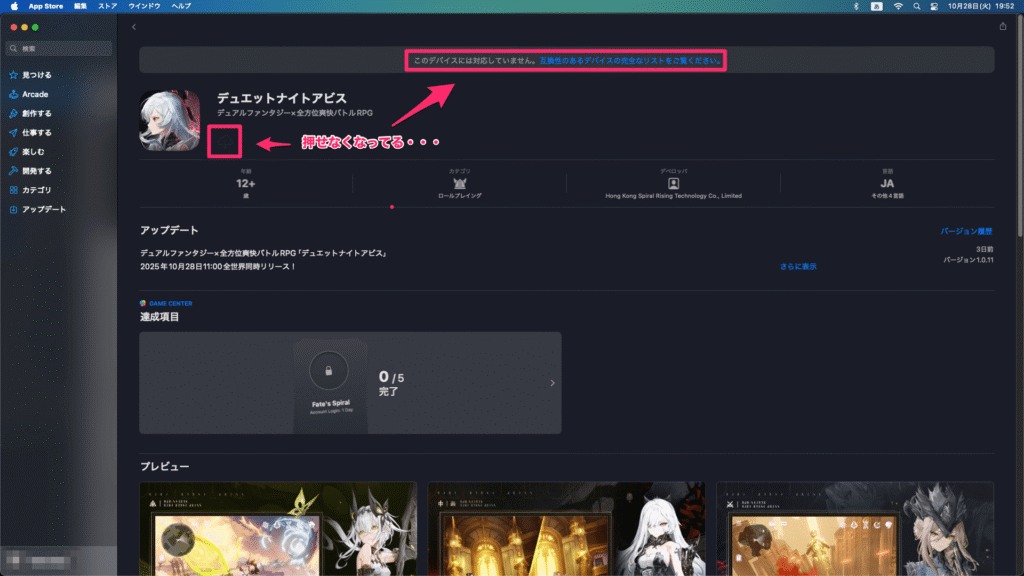This screenshot has width=1024, height=576.
Task: Select 創作する (Create) in the sidebar
Action: pyautogui.click(x=36, y=113)
